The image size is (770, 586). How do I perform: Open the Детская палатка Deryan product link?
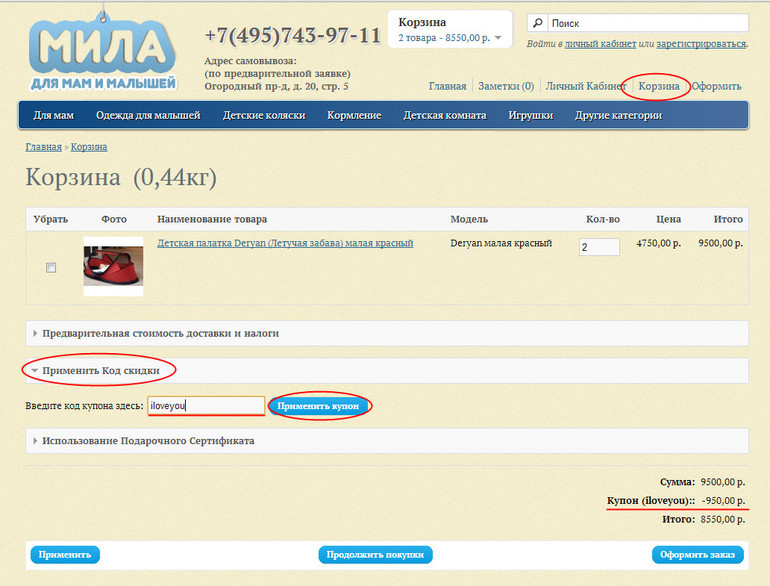point(285,243)
